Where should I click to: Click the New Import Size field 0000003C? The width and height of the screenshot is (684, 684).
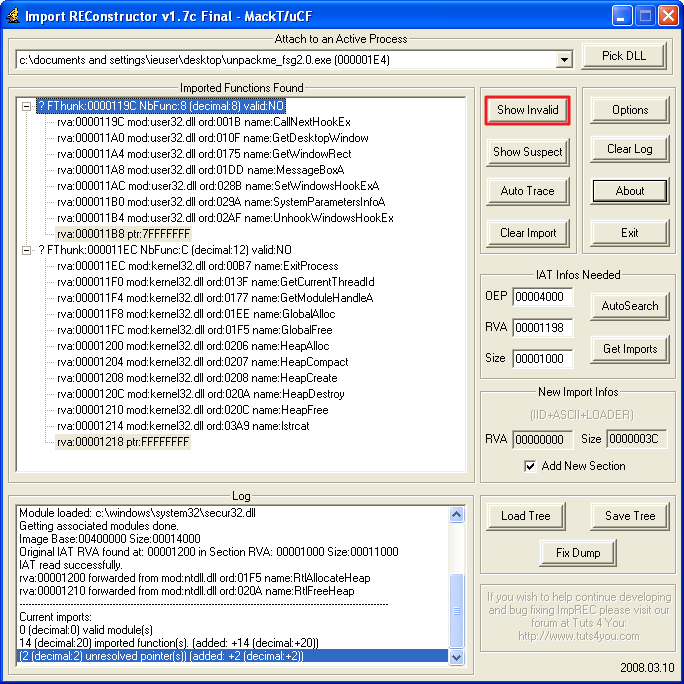(x=636, y=439)
